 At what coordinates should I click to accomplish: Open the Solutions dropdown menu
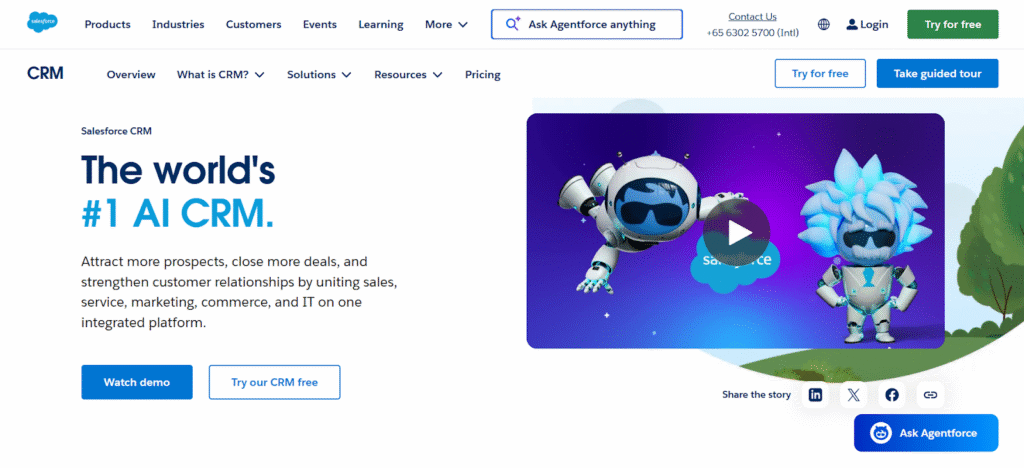pos(319,74)
